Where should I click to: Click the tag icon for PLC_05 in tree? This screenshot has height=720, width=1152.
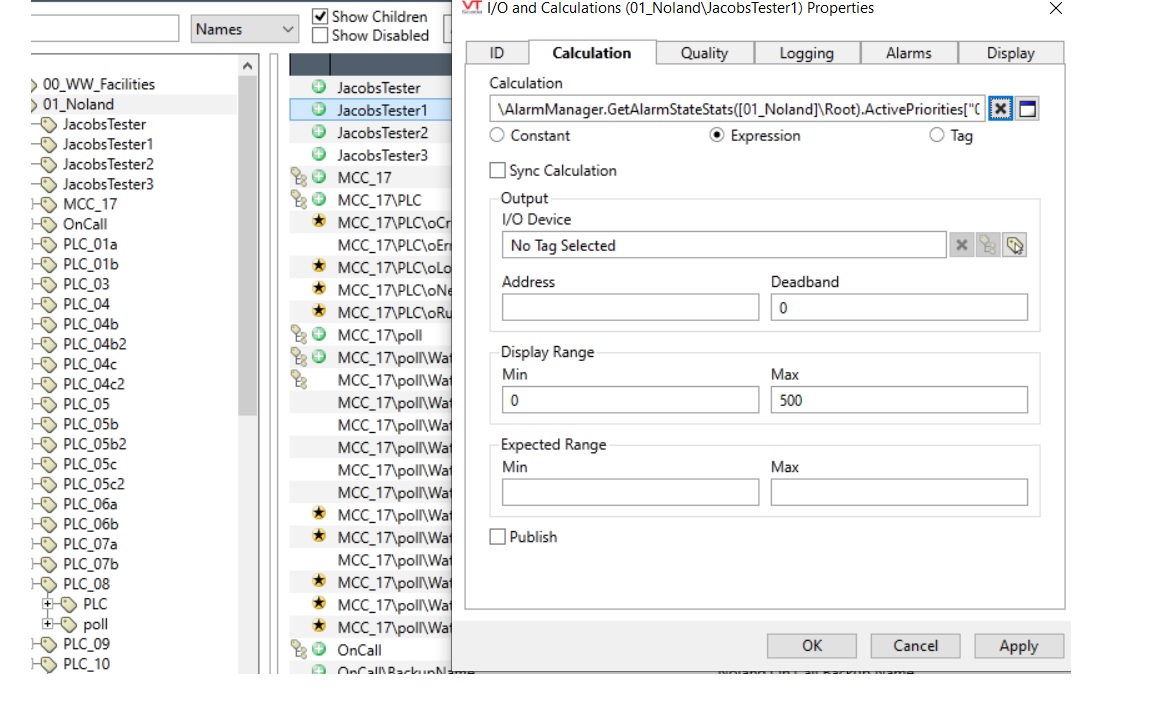(47, 404)
